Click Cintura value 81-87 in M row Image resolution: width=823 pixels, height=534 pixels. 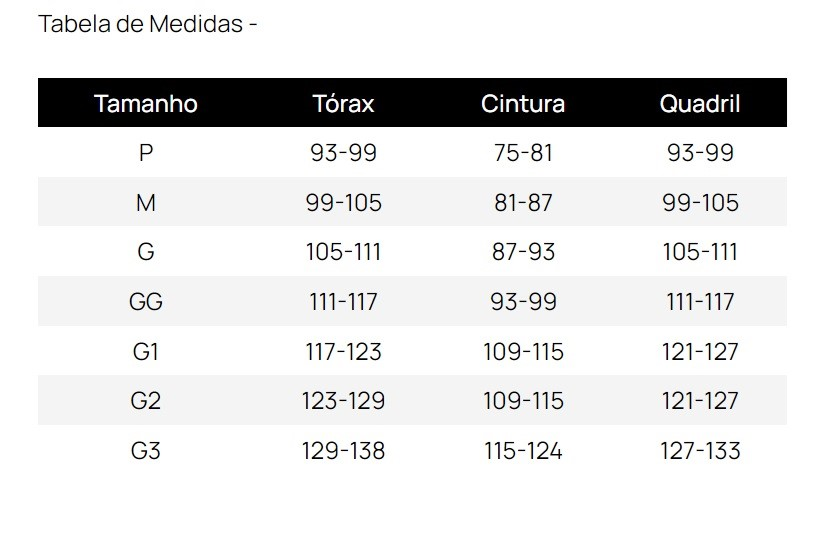[x=523, y=203]
